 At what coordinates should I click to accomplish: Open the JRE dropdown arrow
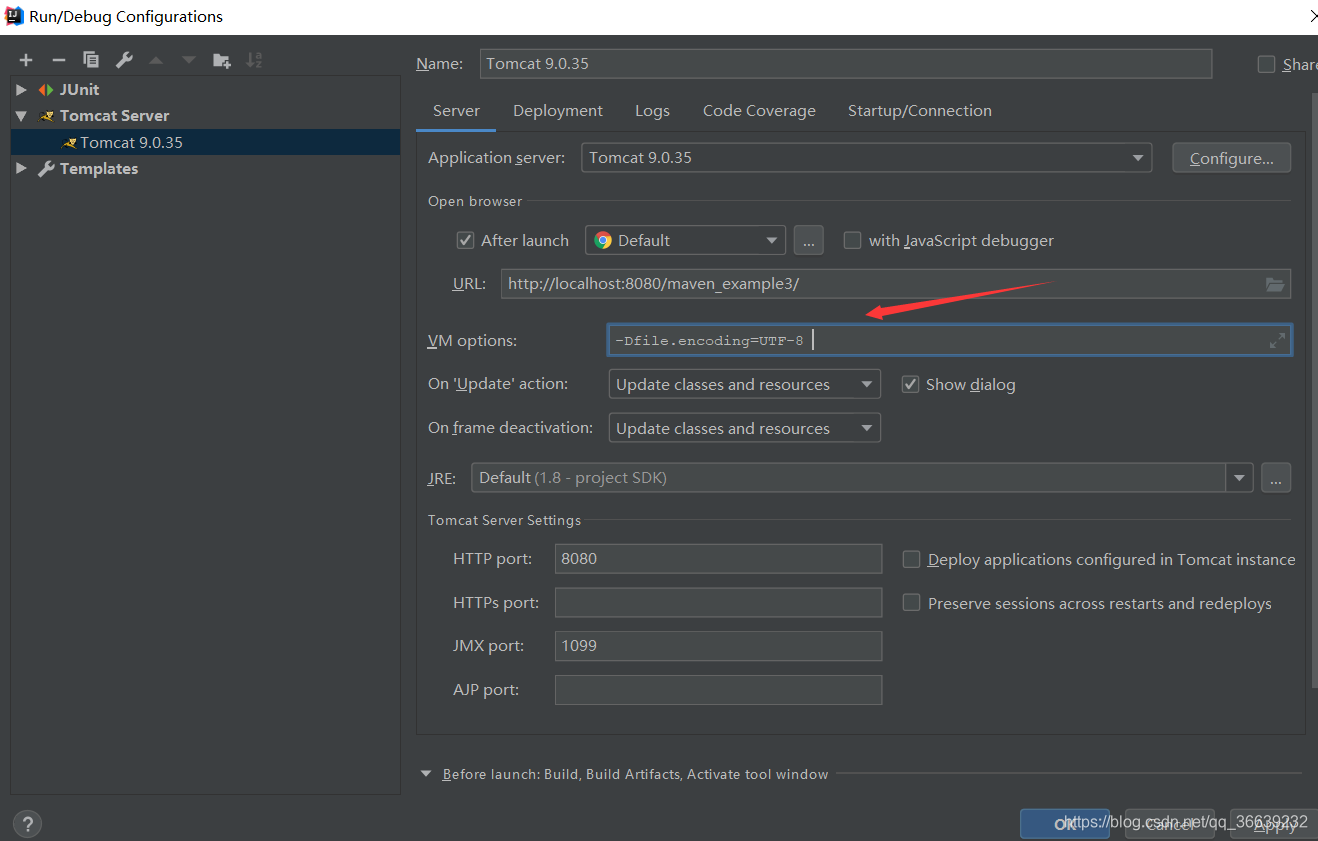coord(1240,478)
